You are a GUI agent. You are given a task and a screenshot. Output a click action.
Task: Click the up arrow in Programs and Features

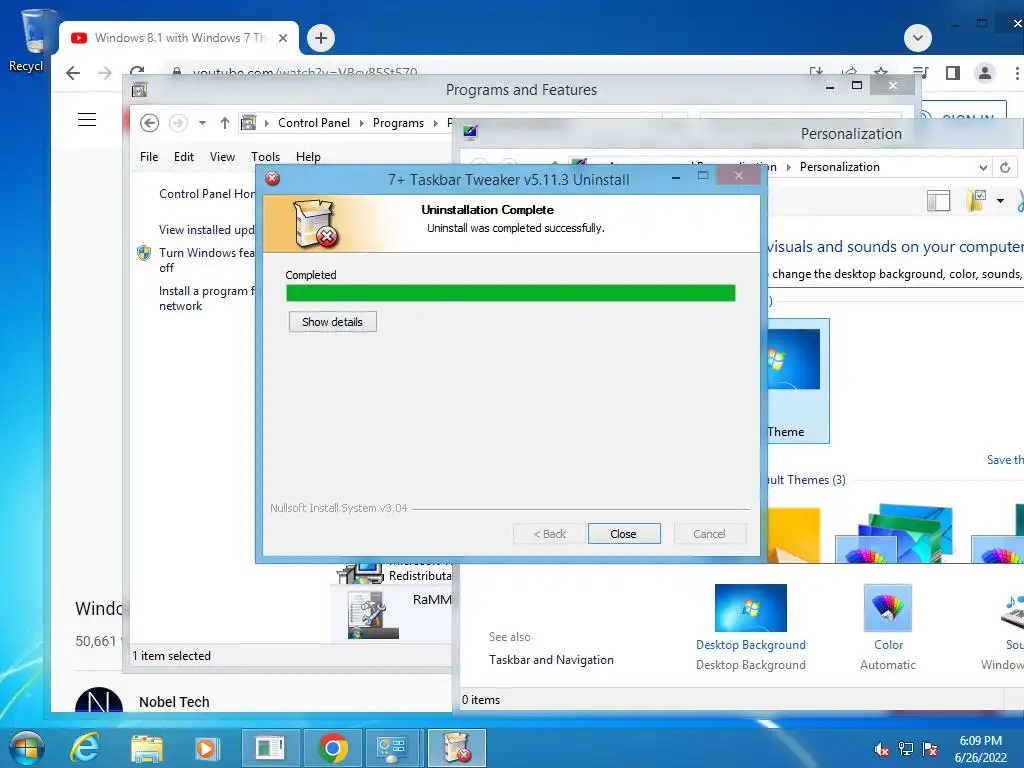point(225,123)
